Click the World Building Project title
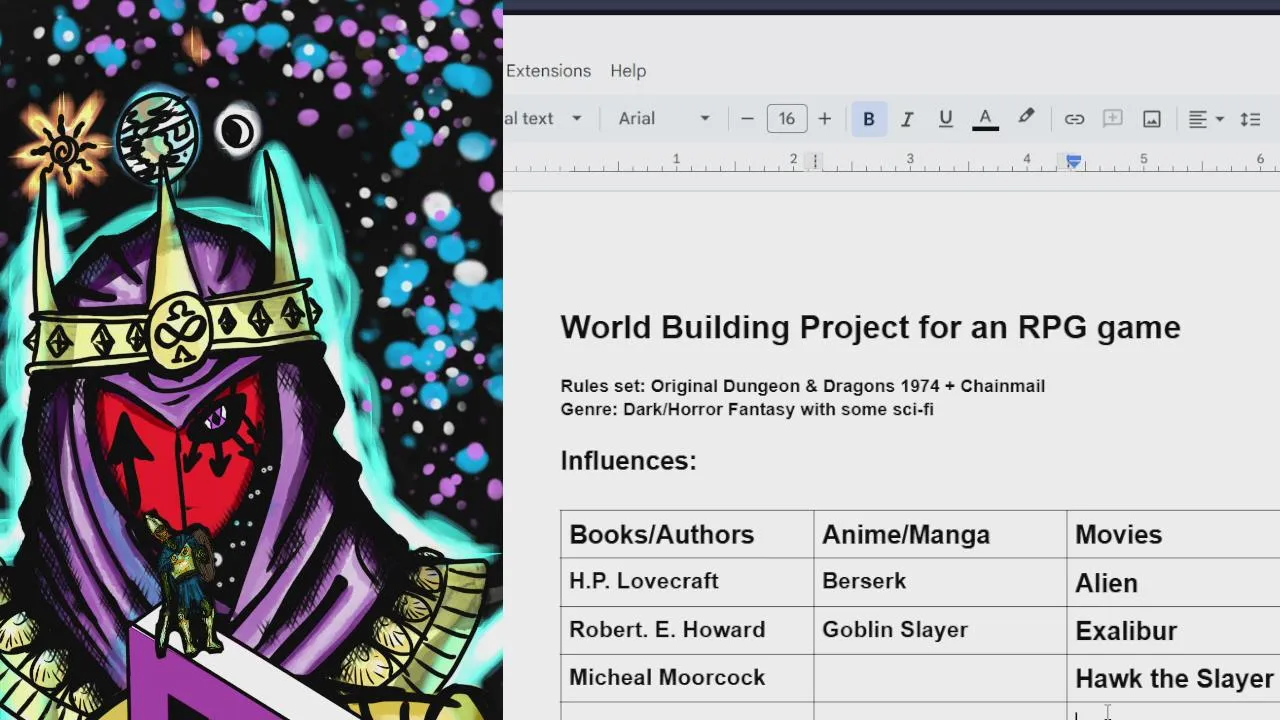Image resolution: width=1280 pixels, height=720 pixels. (870, 327)
